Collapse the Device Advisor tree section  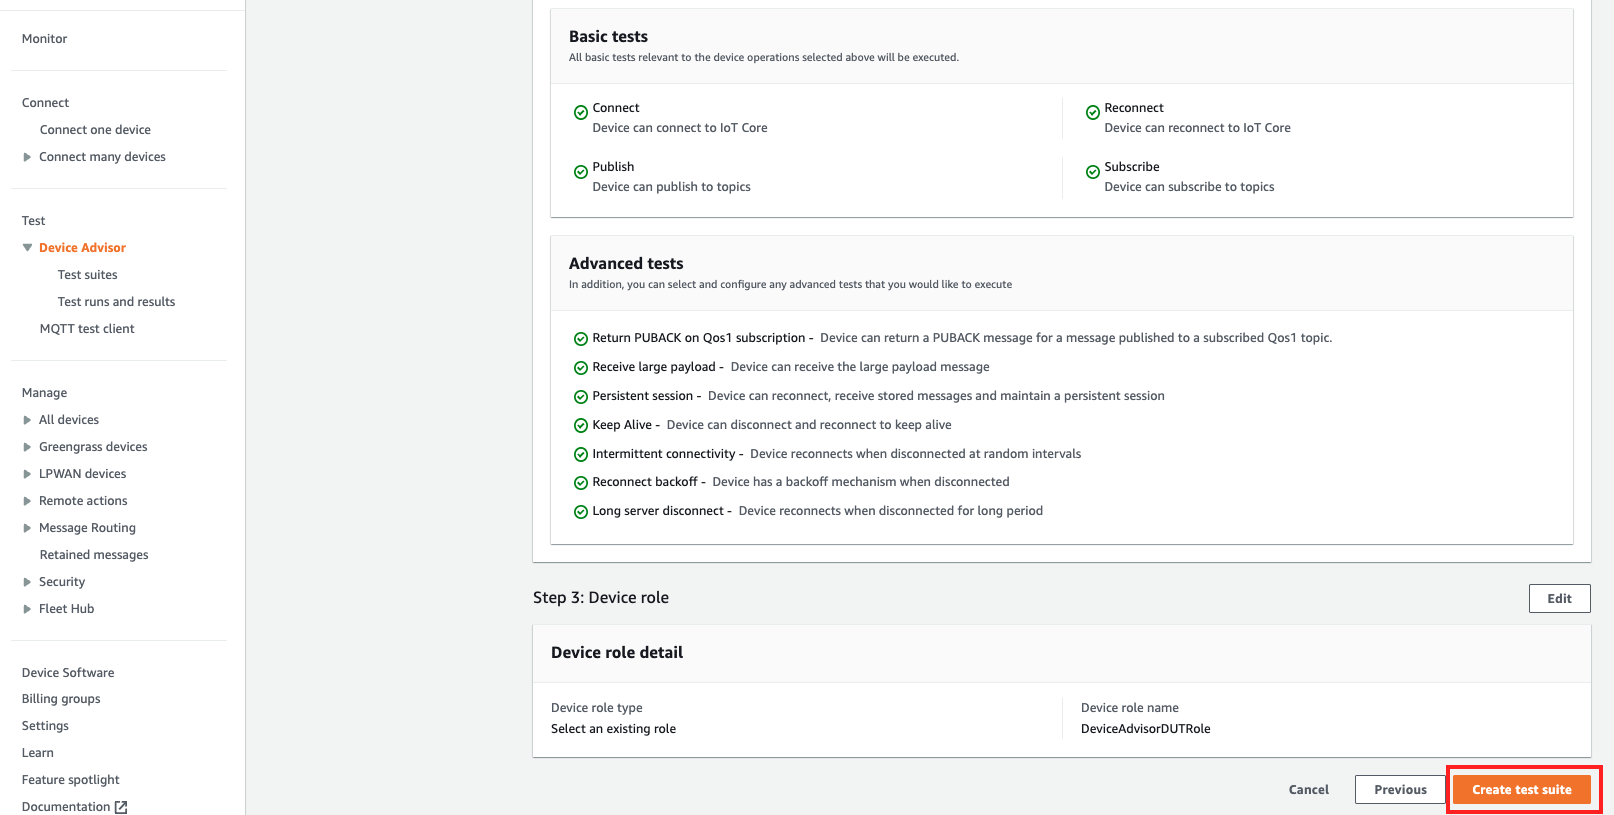[x=27, y=248]
